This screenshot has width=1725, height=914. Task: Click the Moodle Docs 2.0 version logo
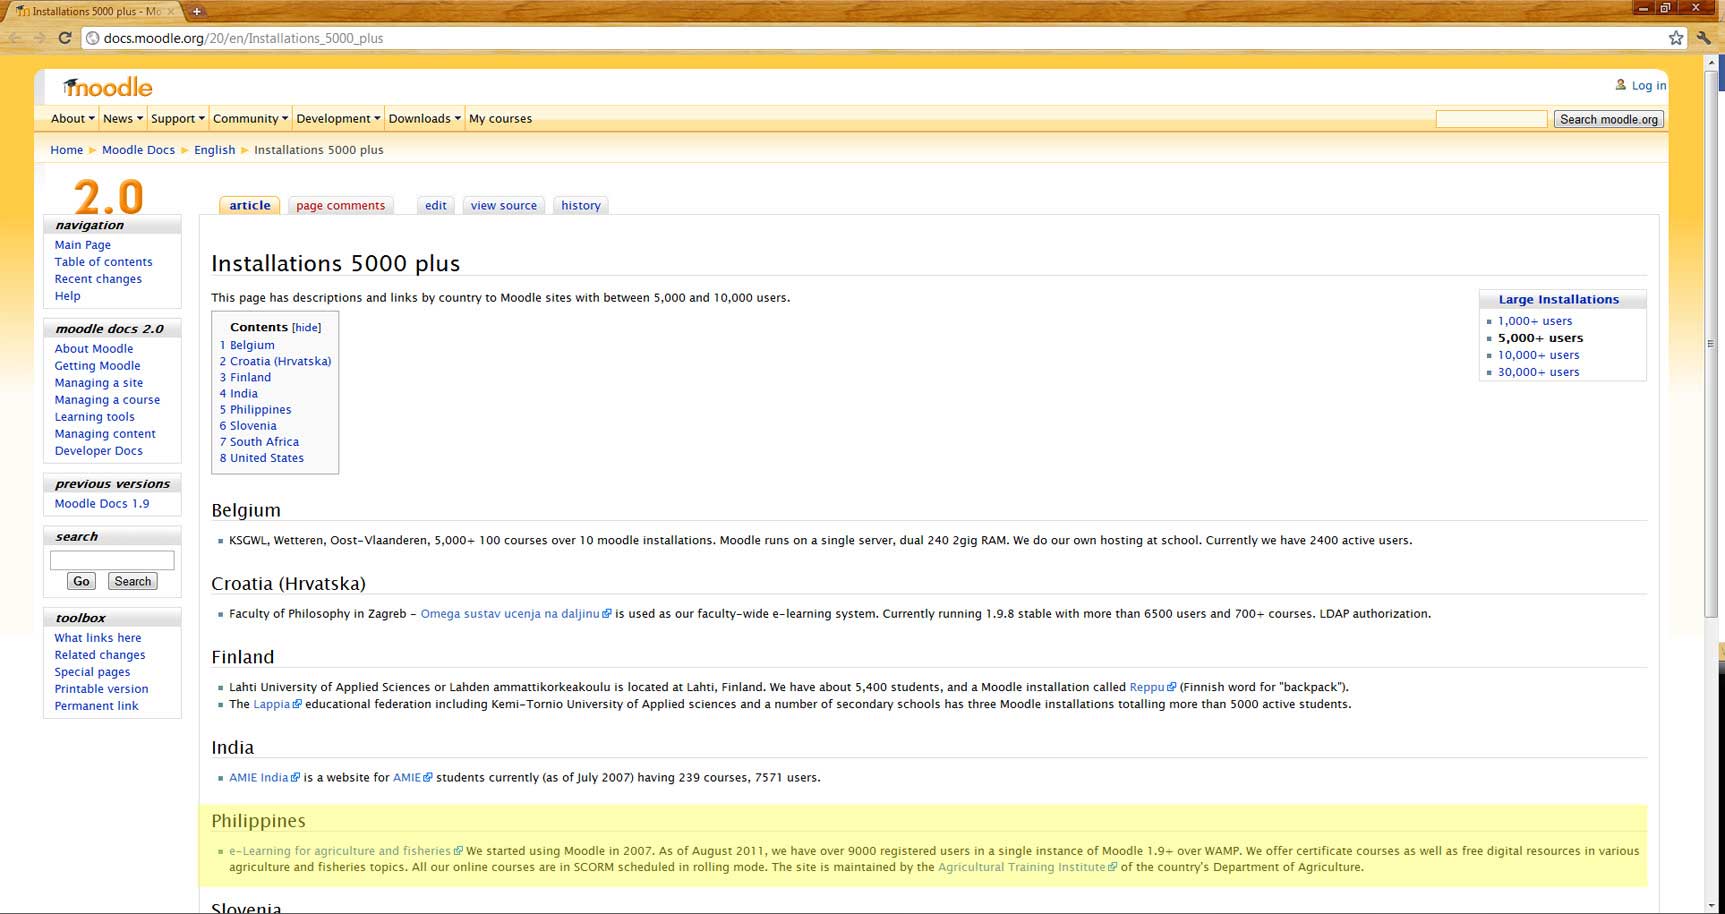coord(109,196)
